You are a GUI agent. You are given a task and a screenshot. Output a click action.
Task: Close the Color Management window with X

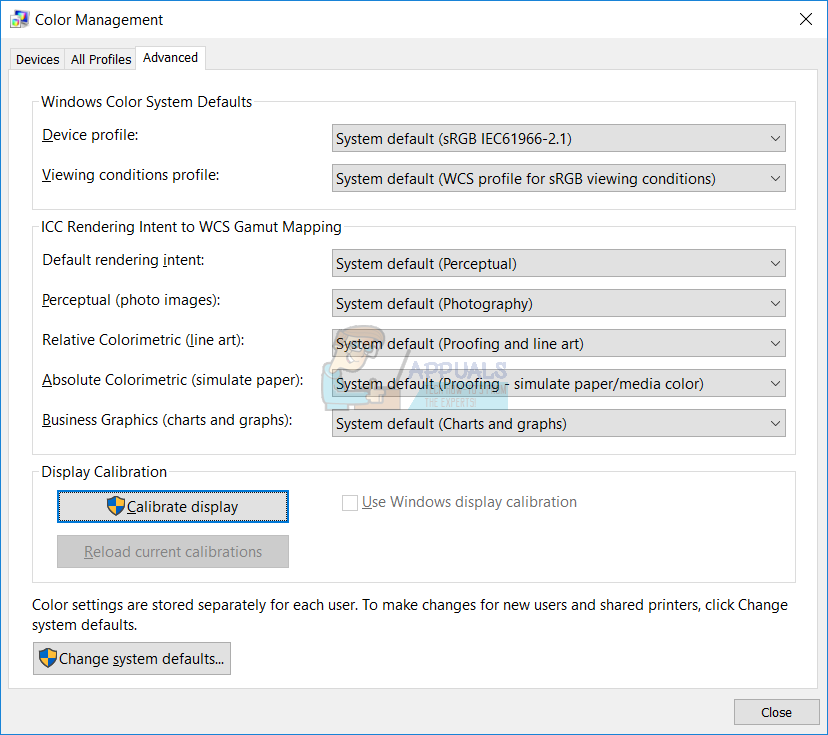pyautogui.click(x=806, y=20)
